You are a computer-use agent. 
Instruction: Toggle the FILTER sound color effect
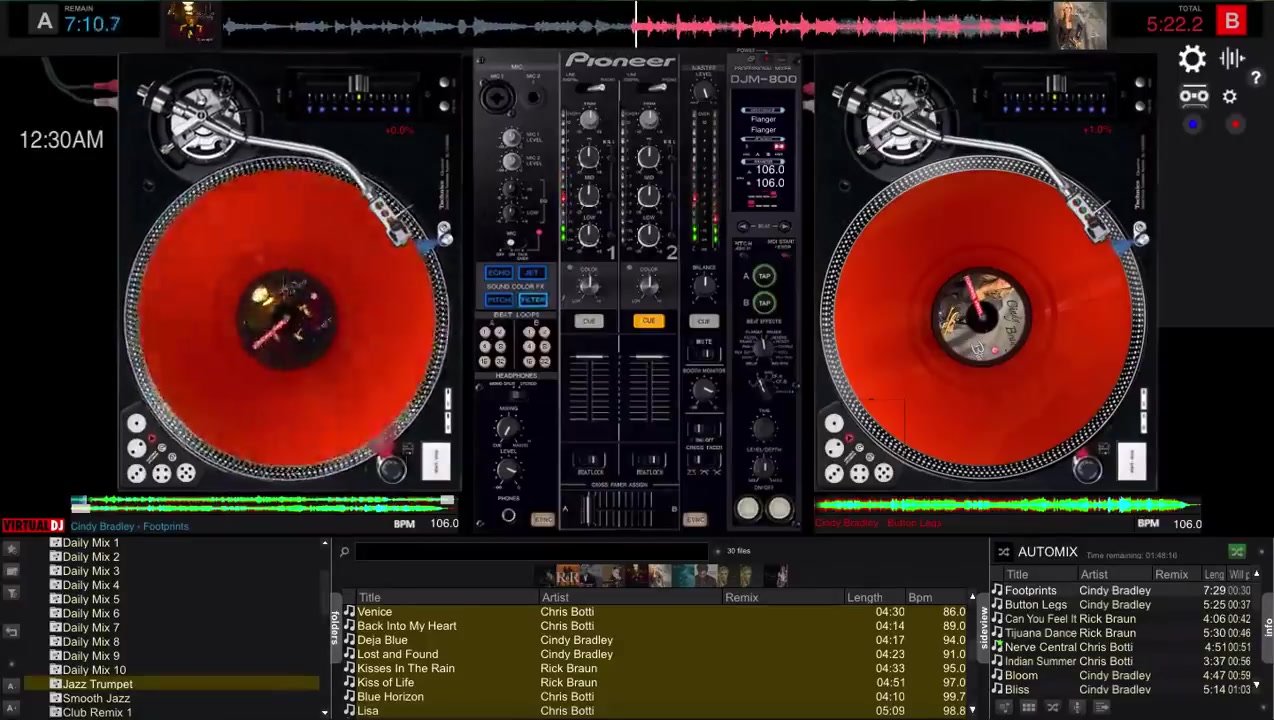pos(532,299)
